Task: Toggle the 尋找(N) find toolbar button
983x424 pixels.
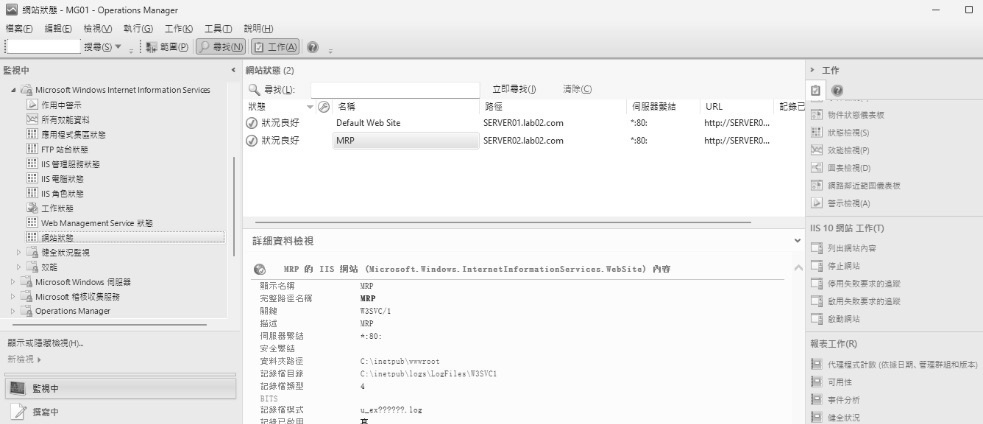Action: coord(221,47)
